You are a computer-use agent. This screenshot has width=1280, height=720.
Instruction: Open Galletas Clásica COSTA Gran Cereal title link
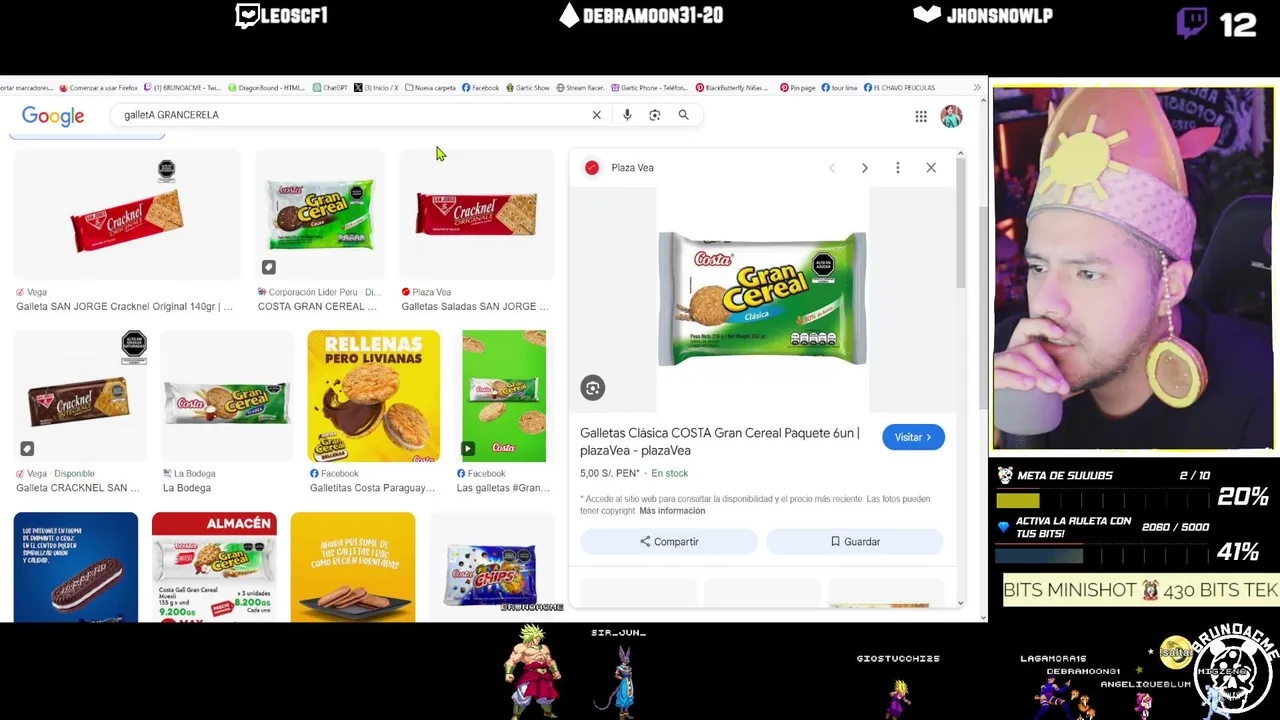coord(720,442)
